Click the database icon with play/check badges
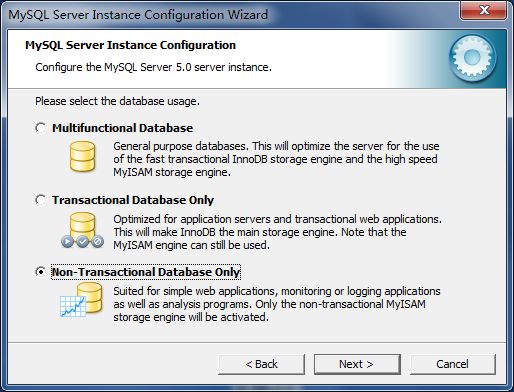This screenshot has height=392, width=514. [82, 230]
